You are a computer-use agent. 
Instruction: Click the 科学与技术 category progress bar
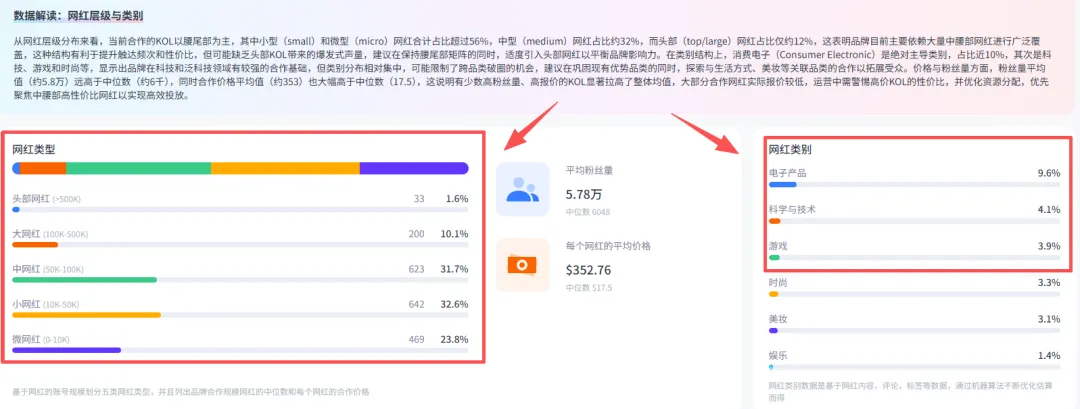pyautogui.click(x=915, y=221)
